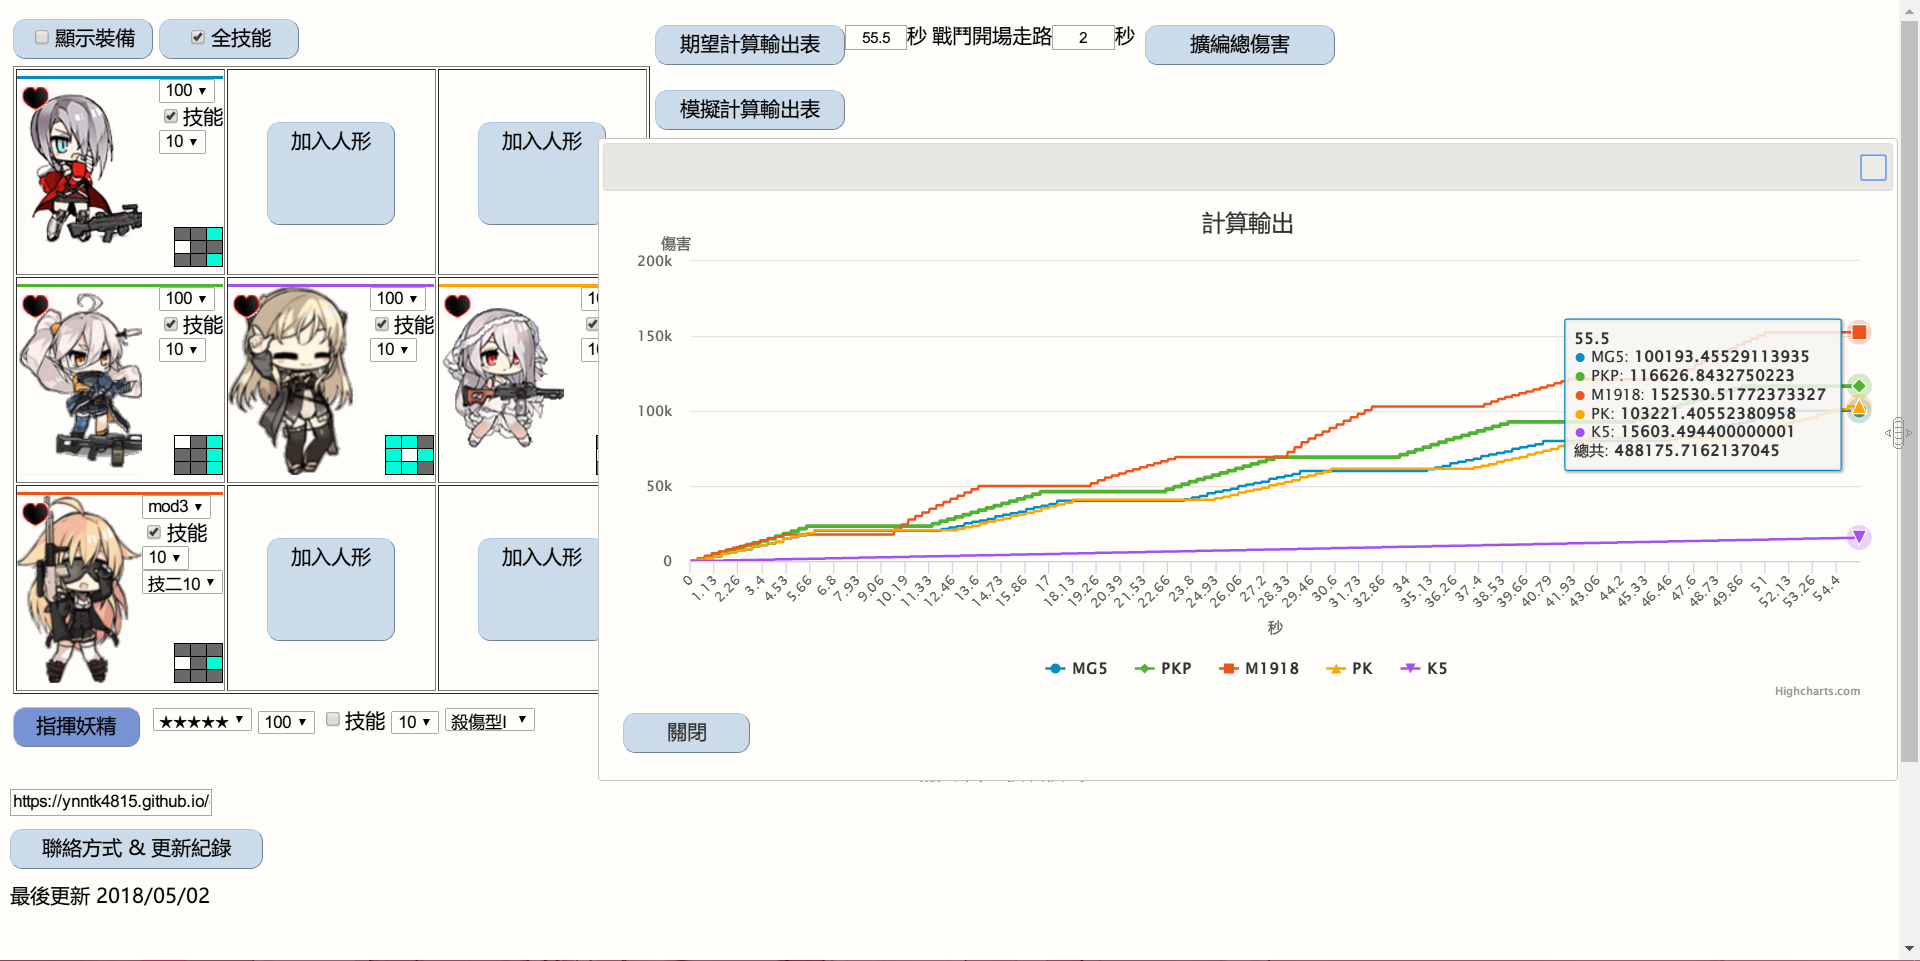Click the 指揮妖精 button
This screenshot has height=961, width=1920.
click(x=77, y=727)
